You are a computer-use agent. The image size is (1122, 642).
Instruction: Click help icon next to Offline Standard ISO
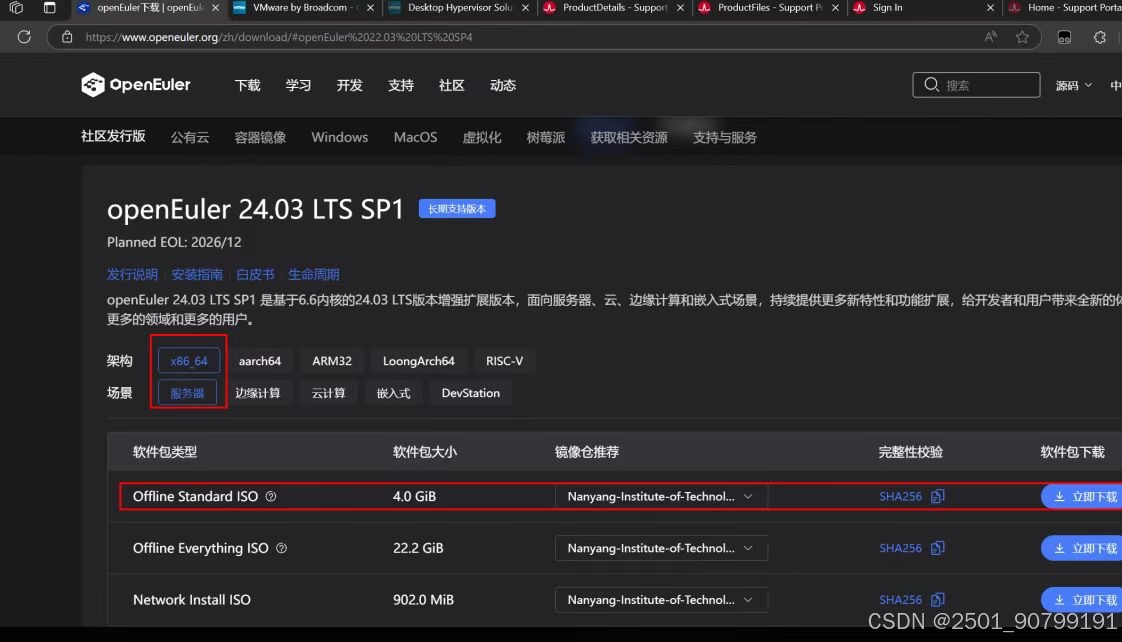click(270, 496)
